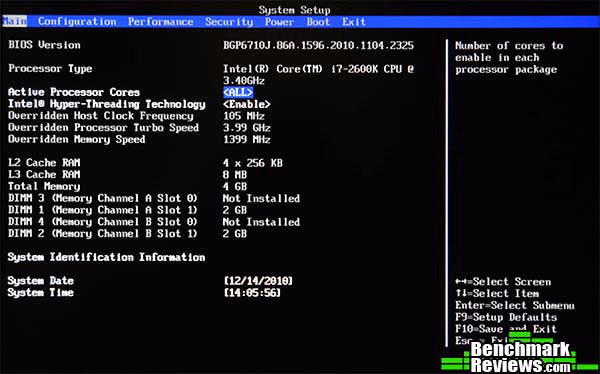Click the DIMM 4 Channel B Slot 0 row

point(154,222)
